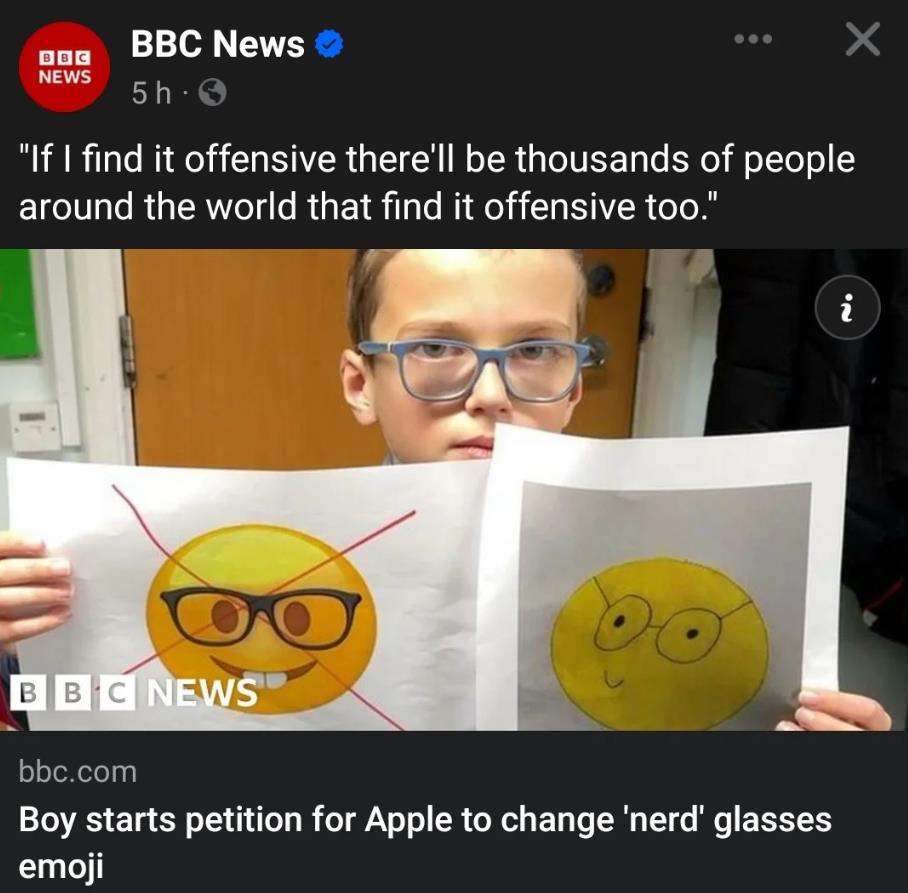Click the door lock in photo

pyautogui.click(x=601, y=279)
